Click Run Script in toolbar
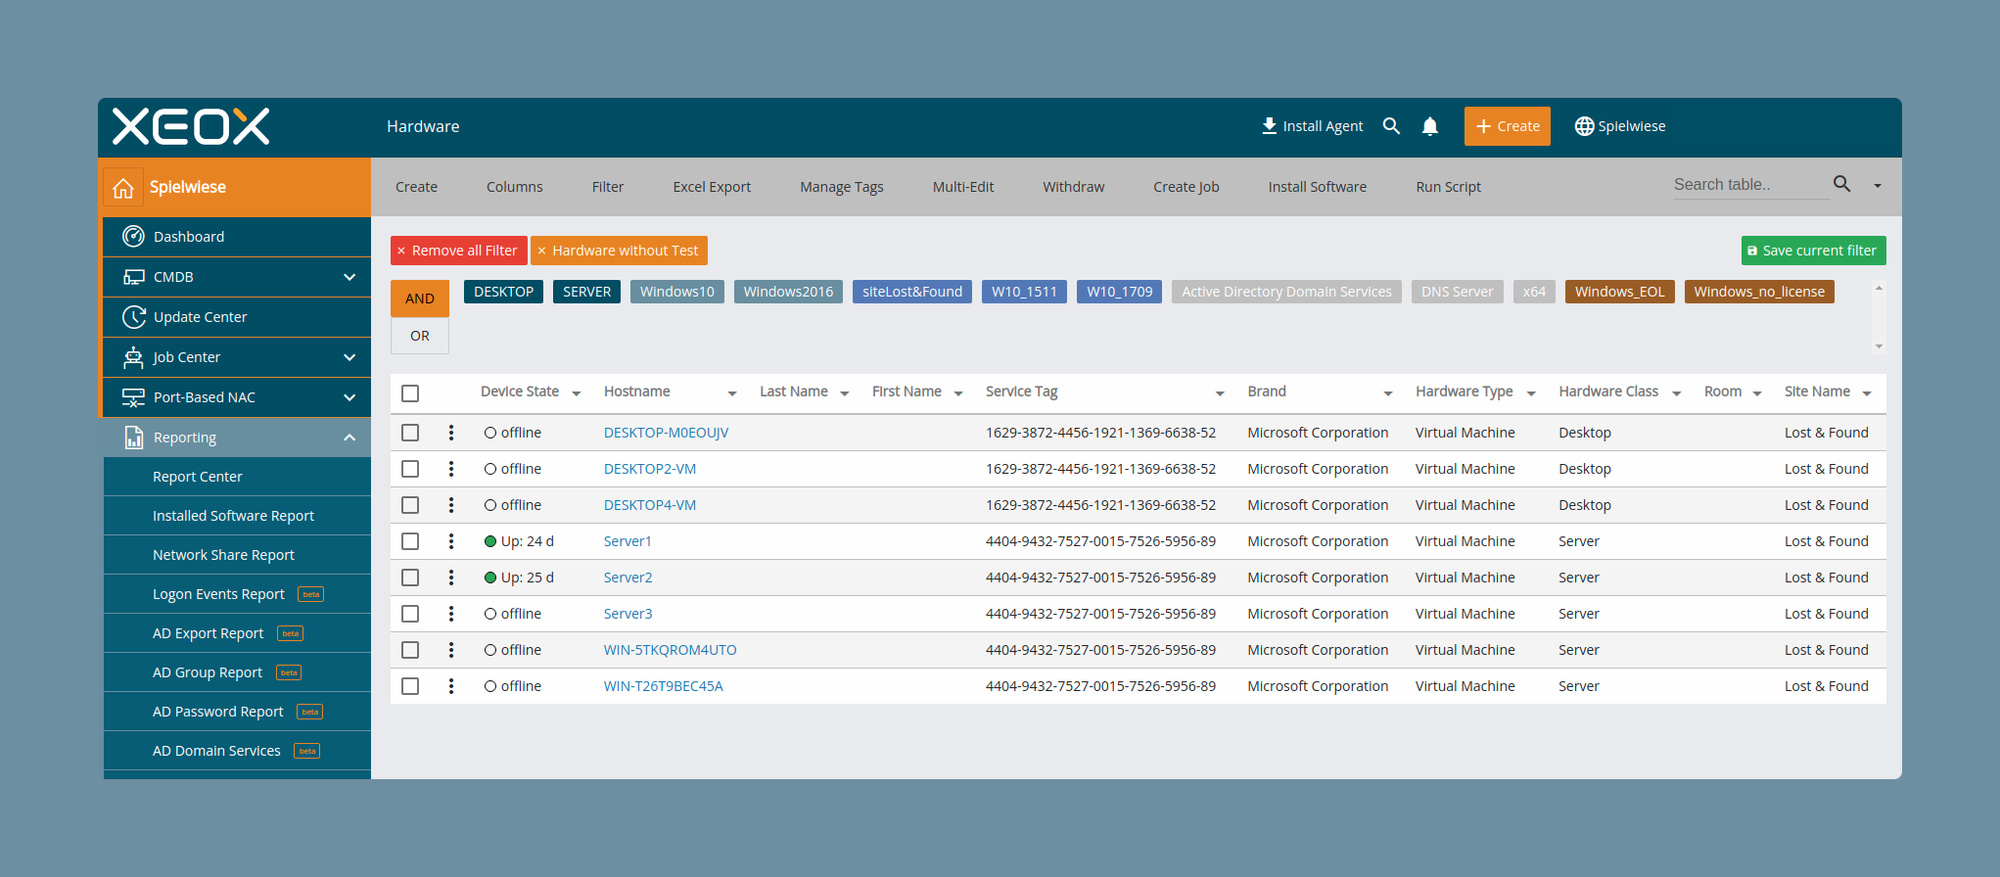Screen dimensions: 2000x877 (1448, 187)
